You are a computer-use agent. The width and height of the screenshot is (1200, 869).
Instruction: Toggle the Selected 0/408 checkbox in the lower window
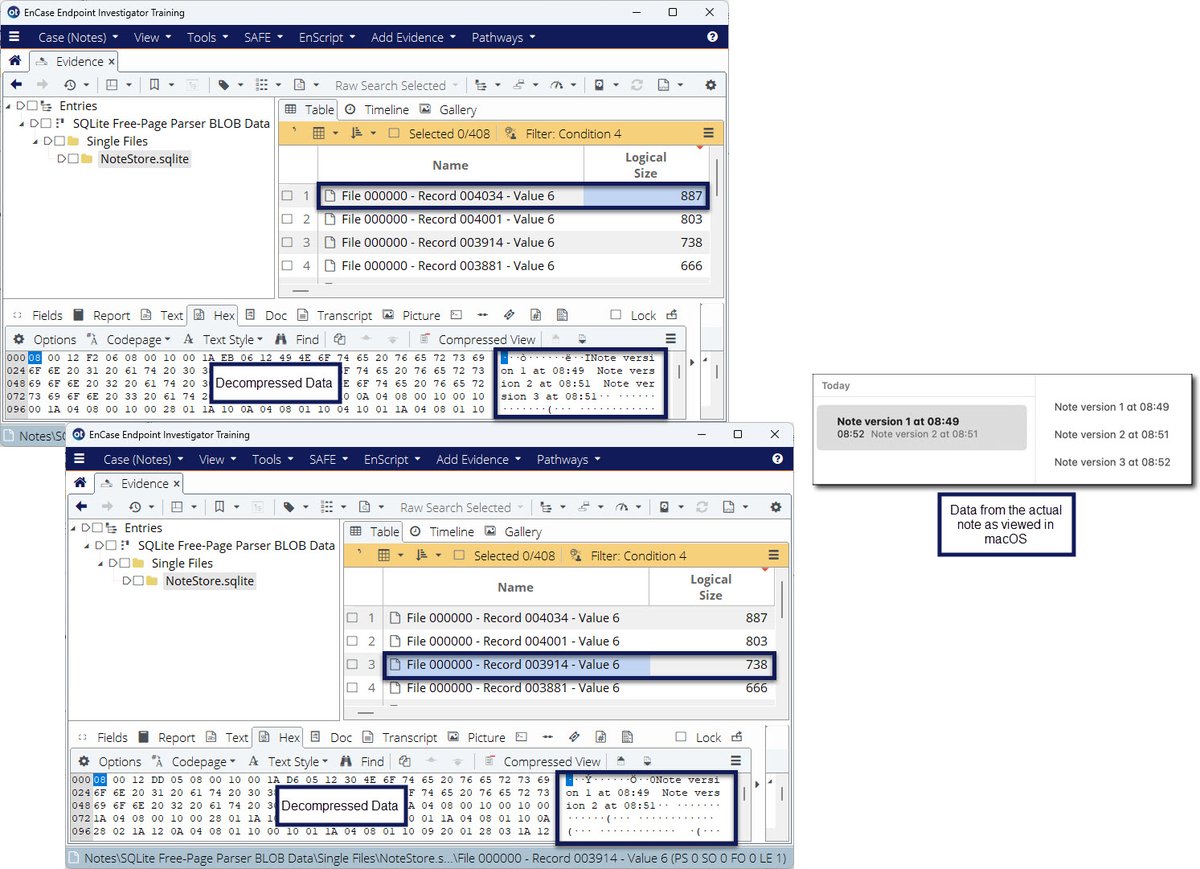tap(458, 556)
